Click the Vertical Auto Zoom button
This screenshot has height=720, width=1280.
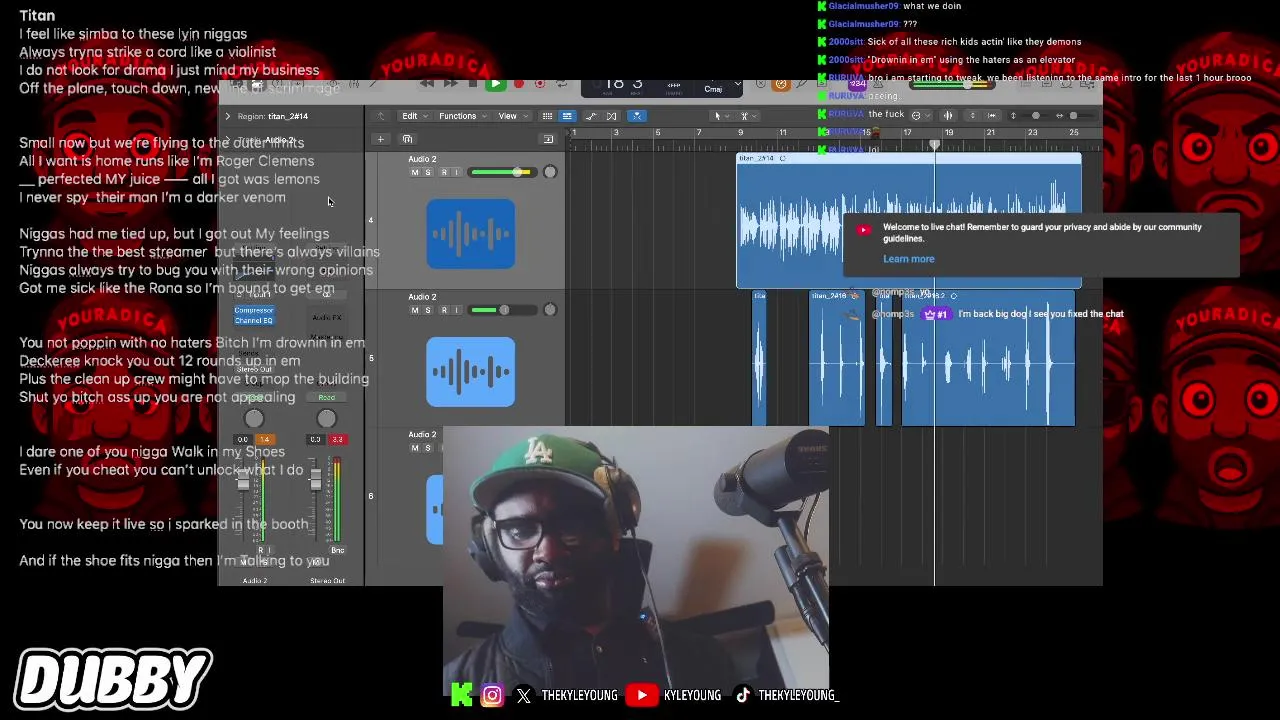pyautogui.click(x=972, y=116)
